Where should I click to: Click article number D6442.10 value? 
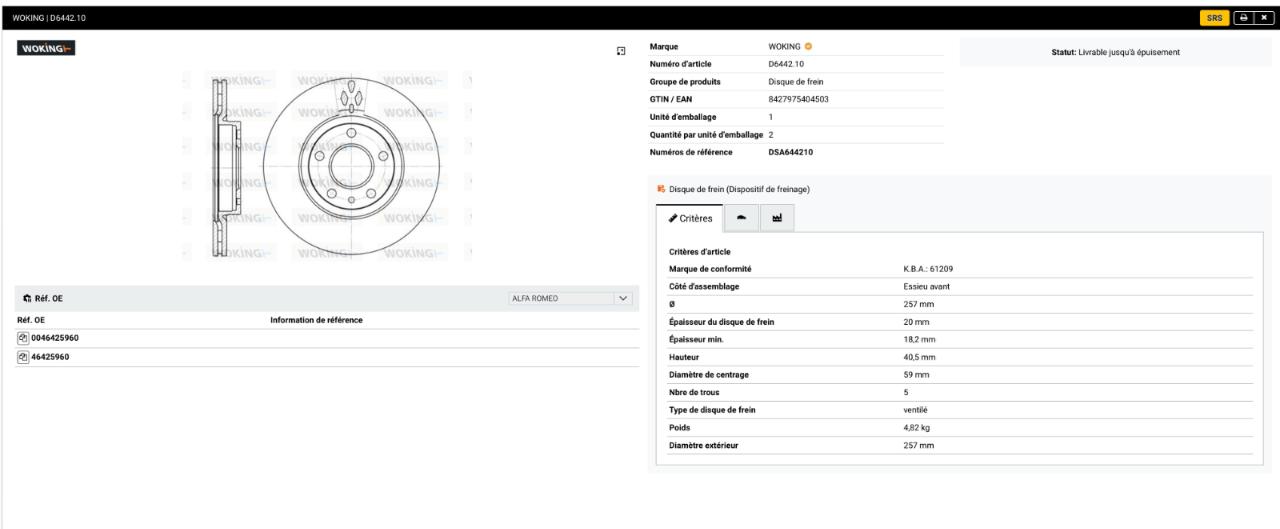786,64
